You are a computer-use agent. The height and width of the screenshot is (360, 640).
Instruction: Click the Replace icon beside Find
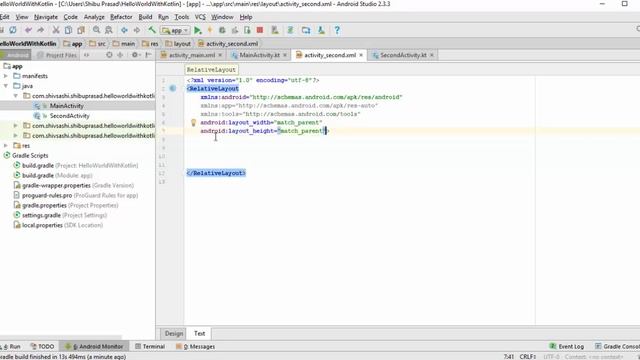click(x=109, y=30)
